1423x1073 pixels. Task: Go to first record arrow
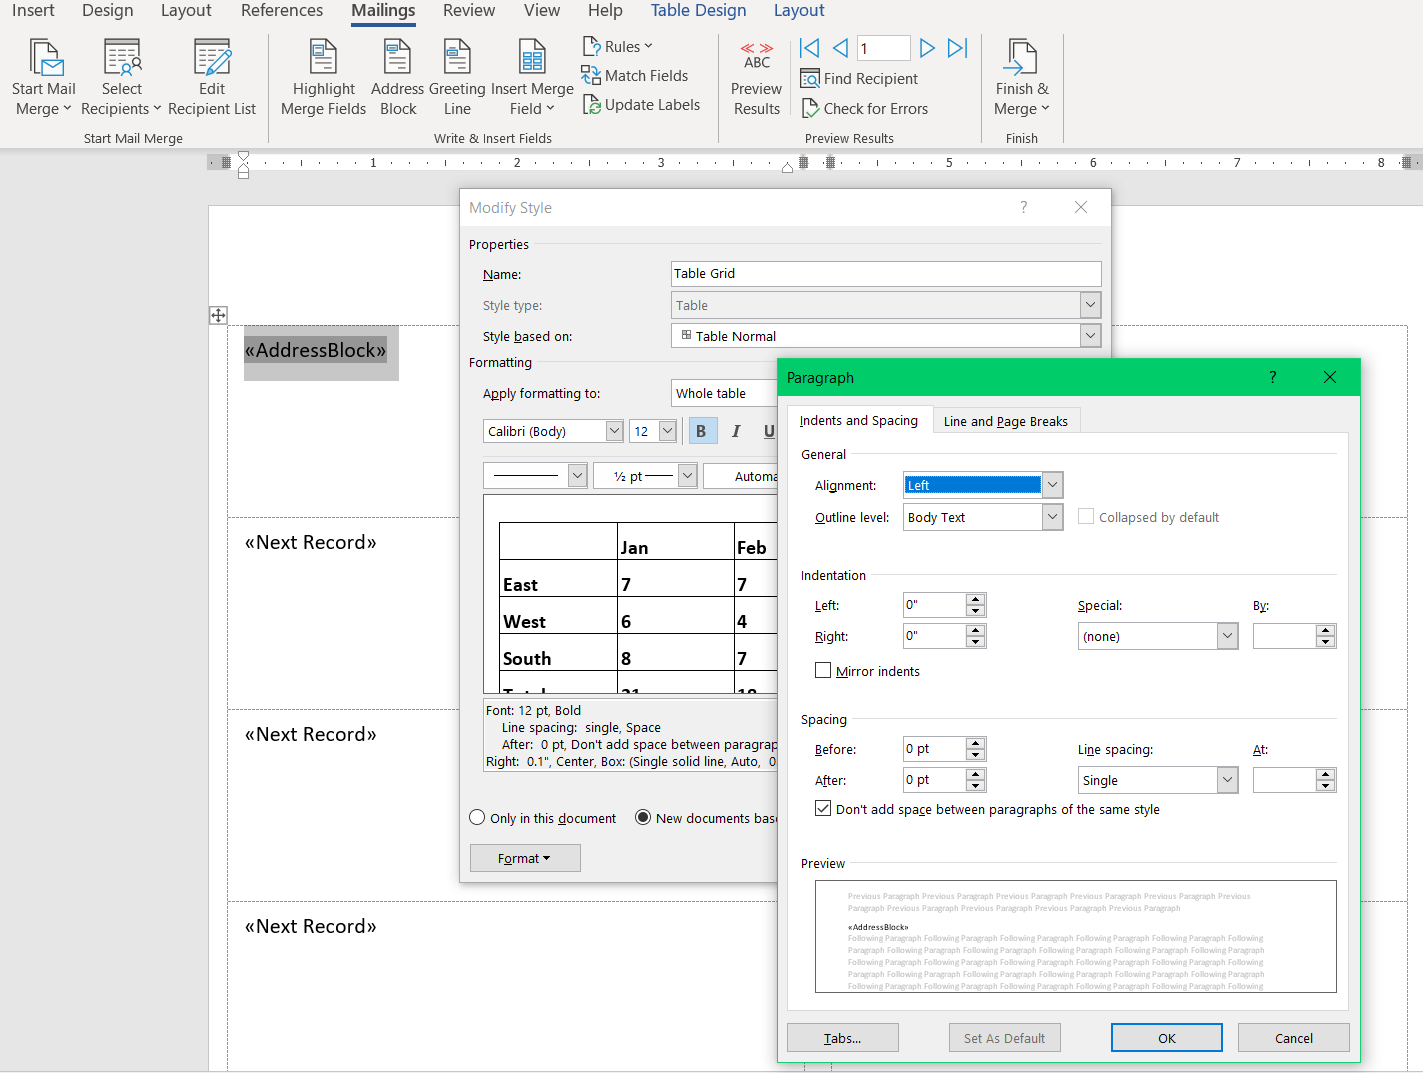click(x=810, y=48)
